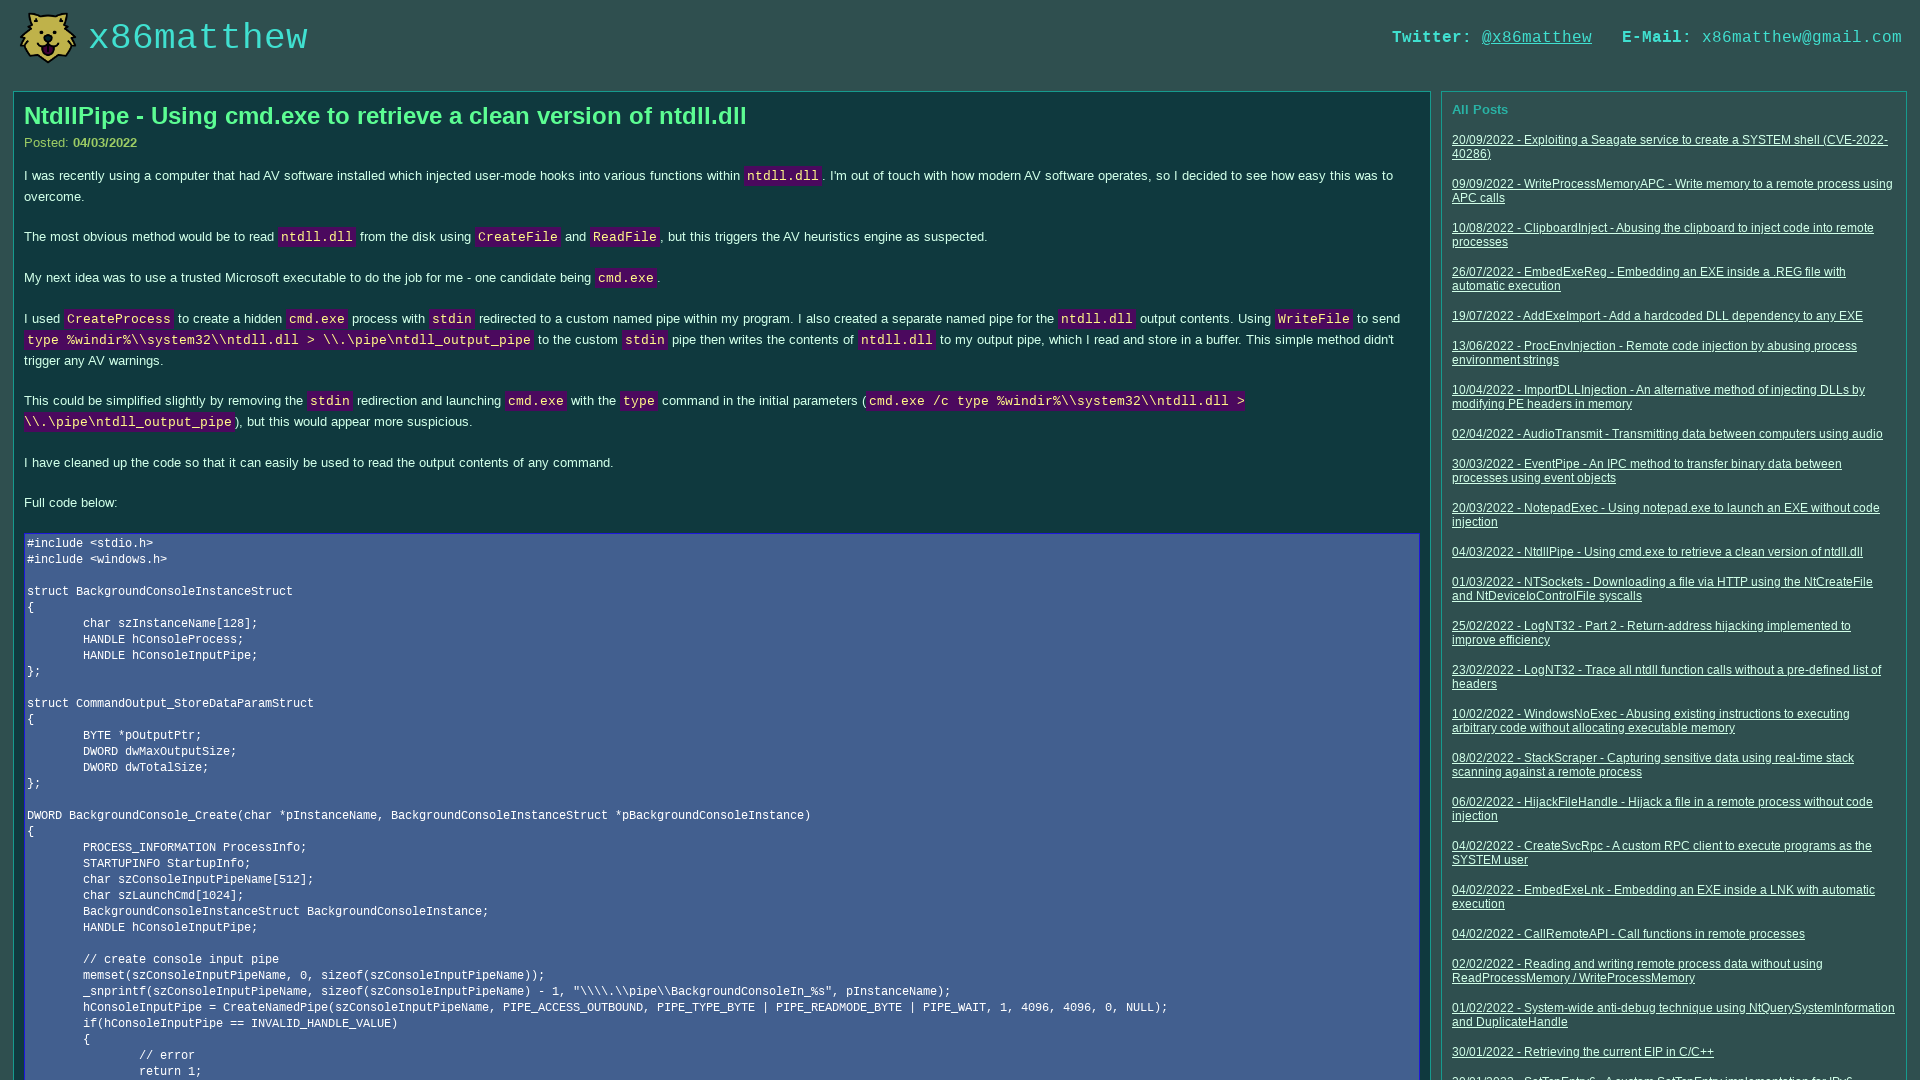Open the EmbedExeLnk post link
The width and height of the screenshot is (1920, 1080).
(x=1663, y=897)
